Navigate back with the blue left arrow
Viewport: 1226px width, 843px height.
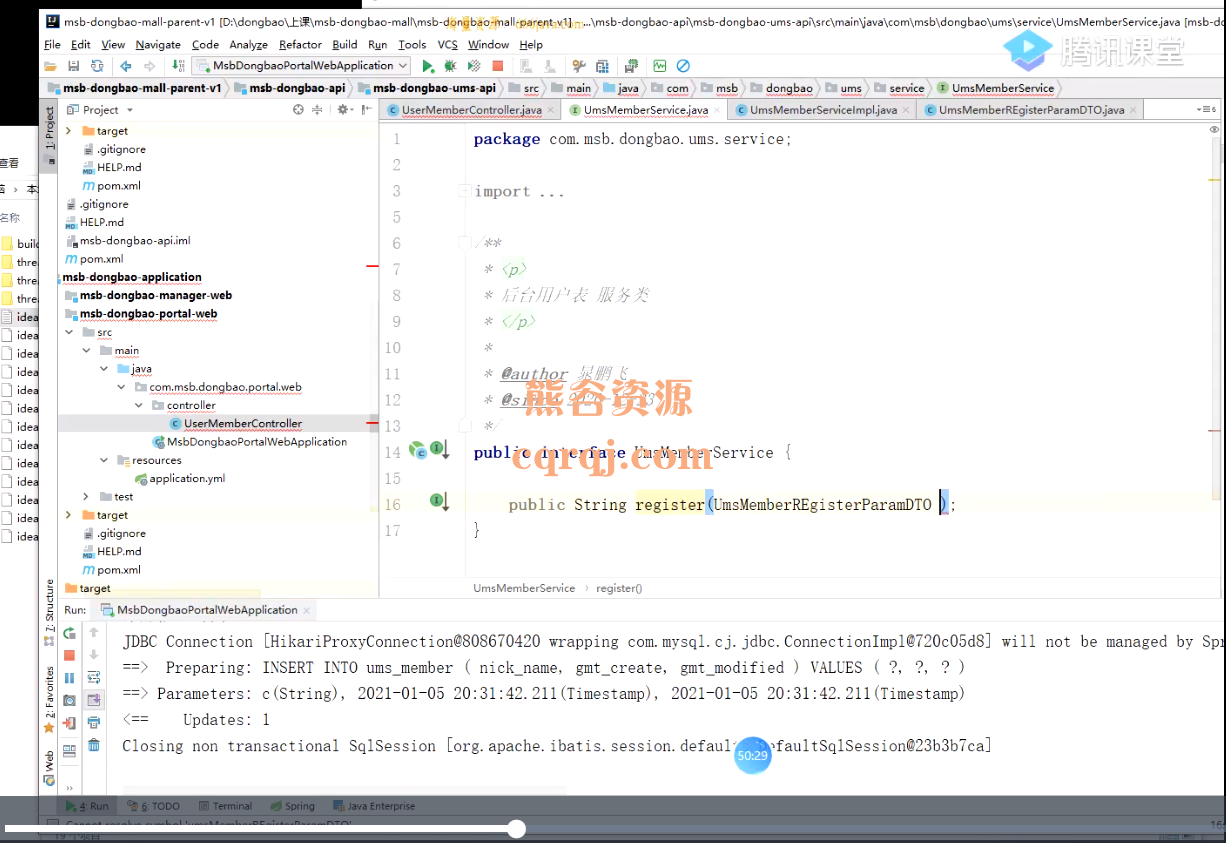coord(126,66)
